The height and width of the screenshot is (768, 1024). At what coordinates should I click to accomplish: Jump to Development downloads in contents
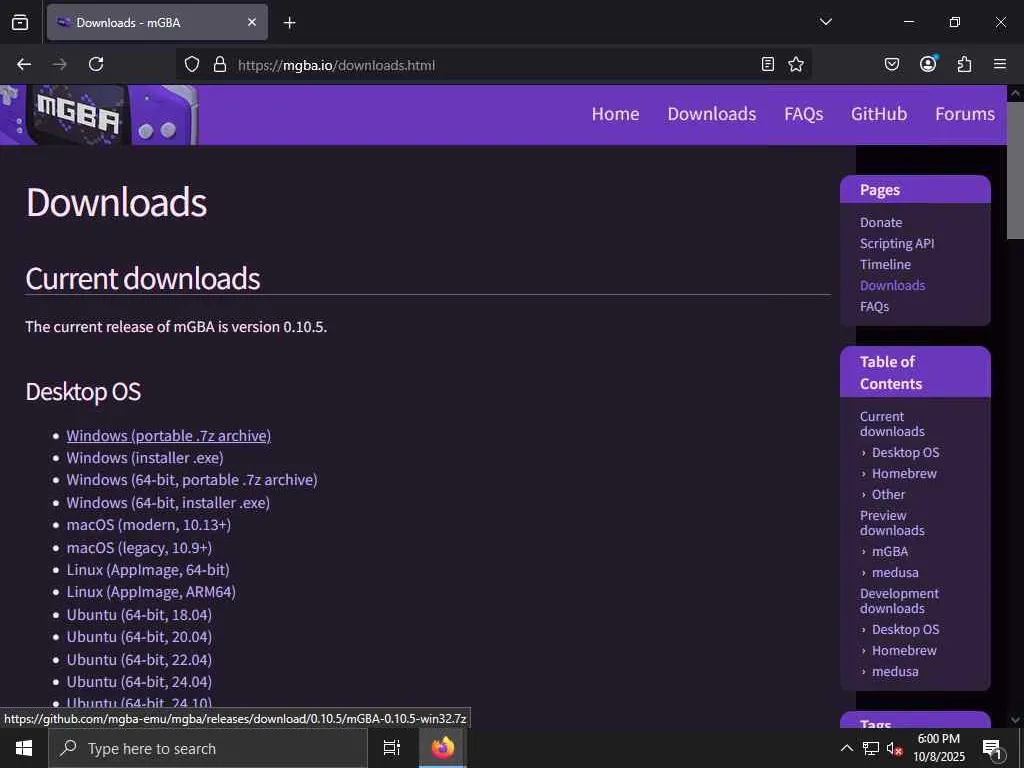[x=899, y=601]
